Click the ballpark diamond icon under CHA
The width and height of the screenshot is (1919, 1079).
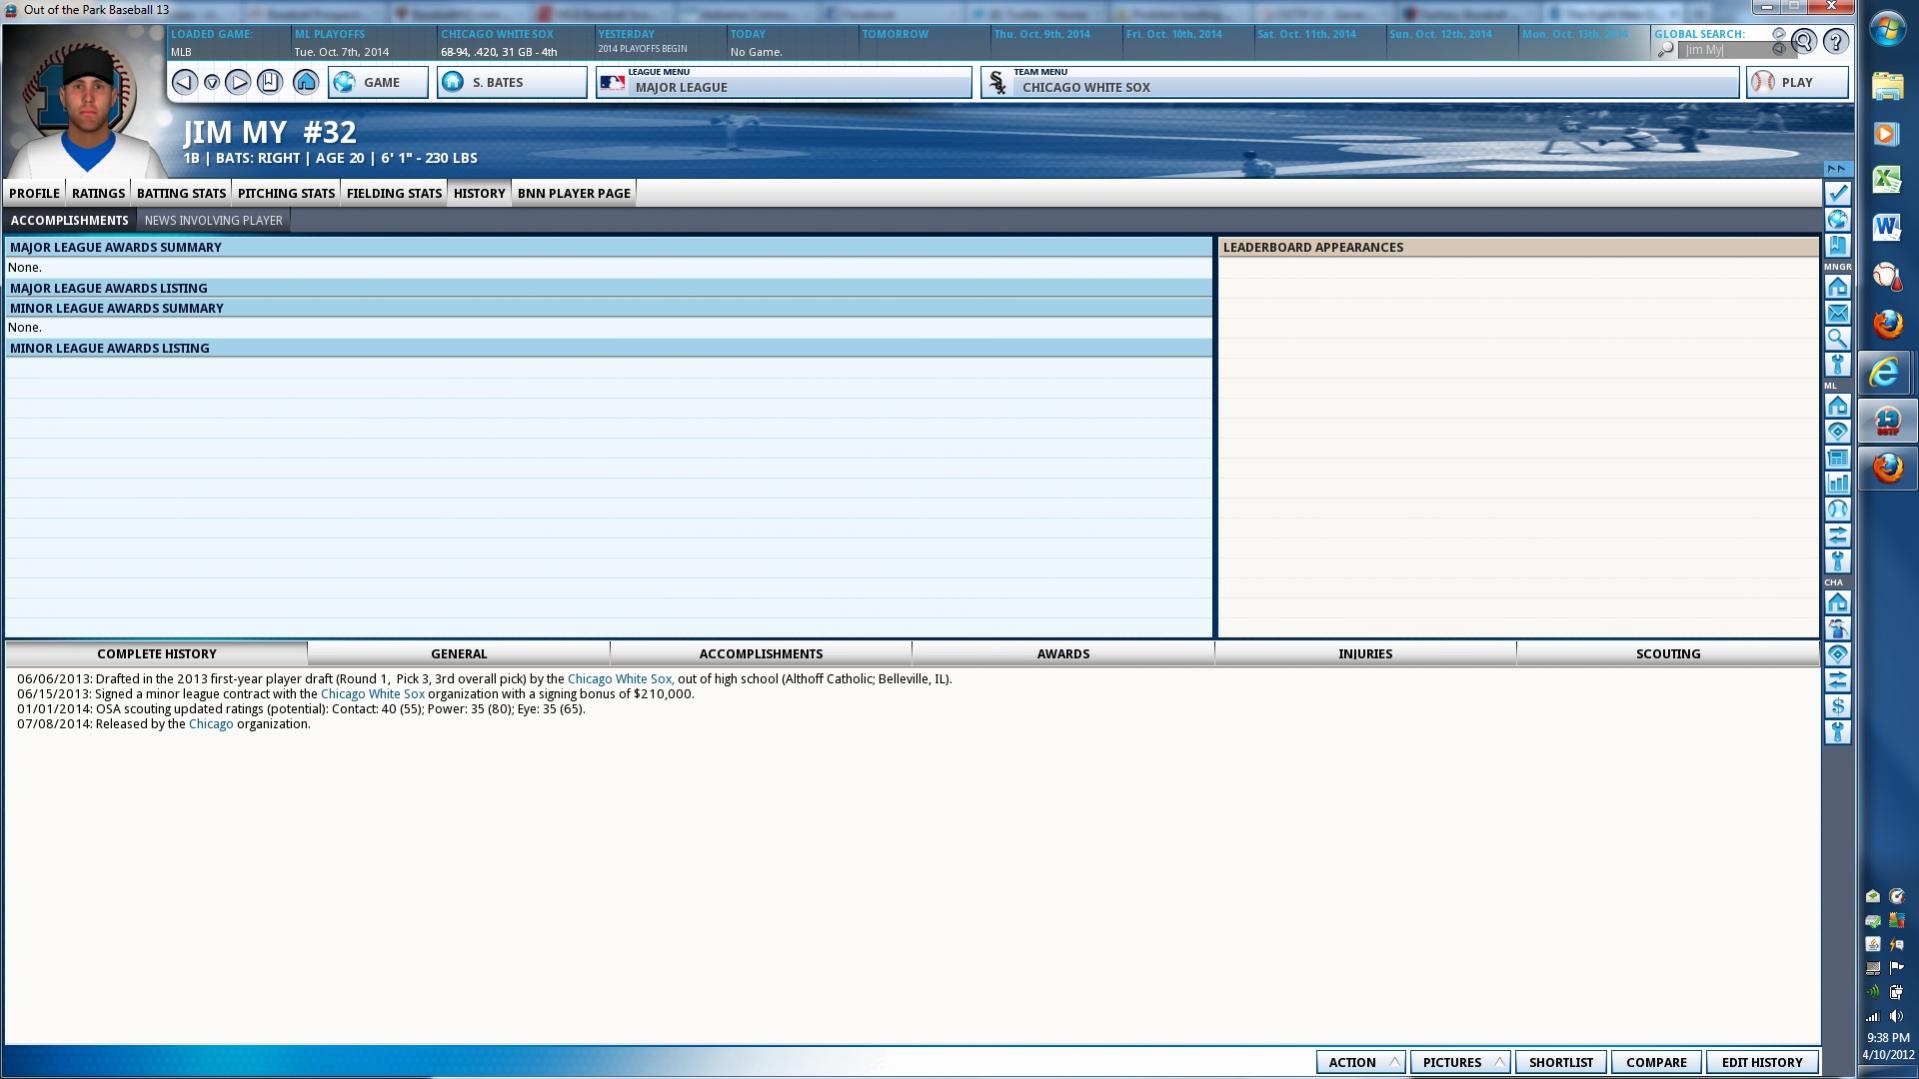click(x=1838, y=655)
